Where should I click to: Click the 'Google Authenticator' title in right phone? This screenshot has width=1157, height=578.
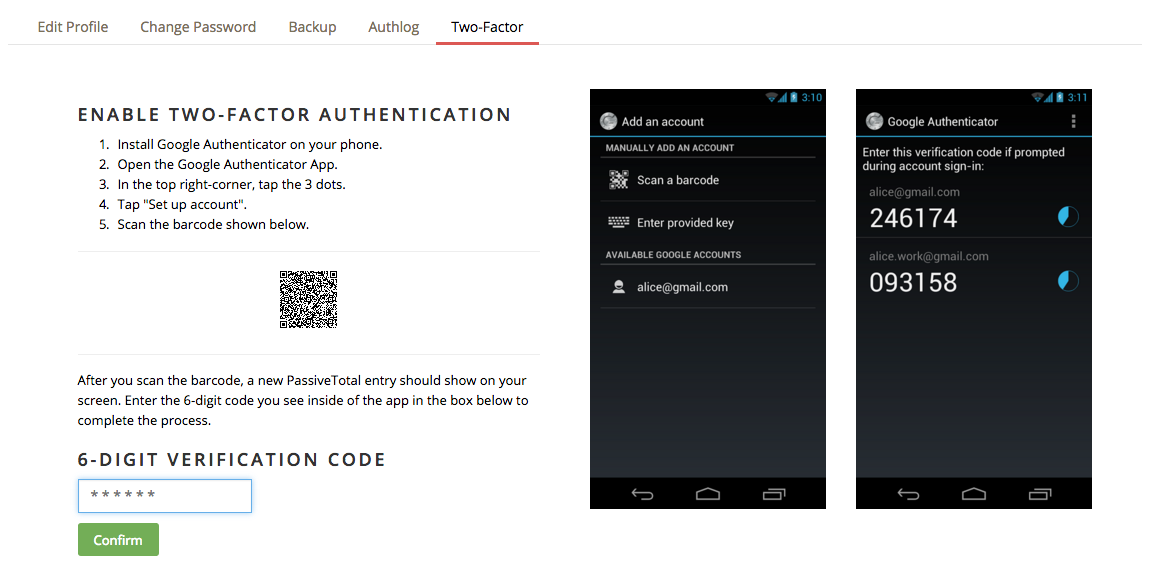pyautogui.click(x=942, y=122)
